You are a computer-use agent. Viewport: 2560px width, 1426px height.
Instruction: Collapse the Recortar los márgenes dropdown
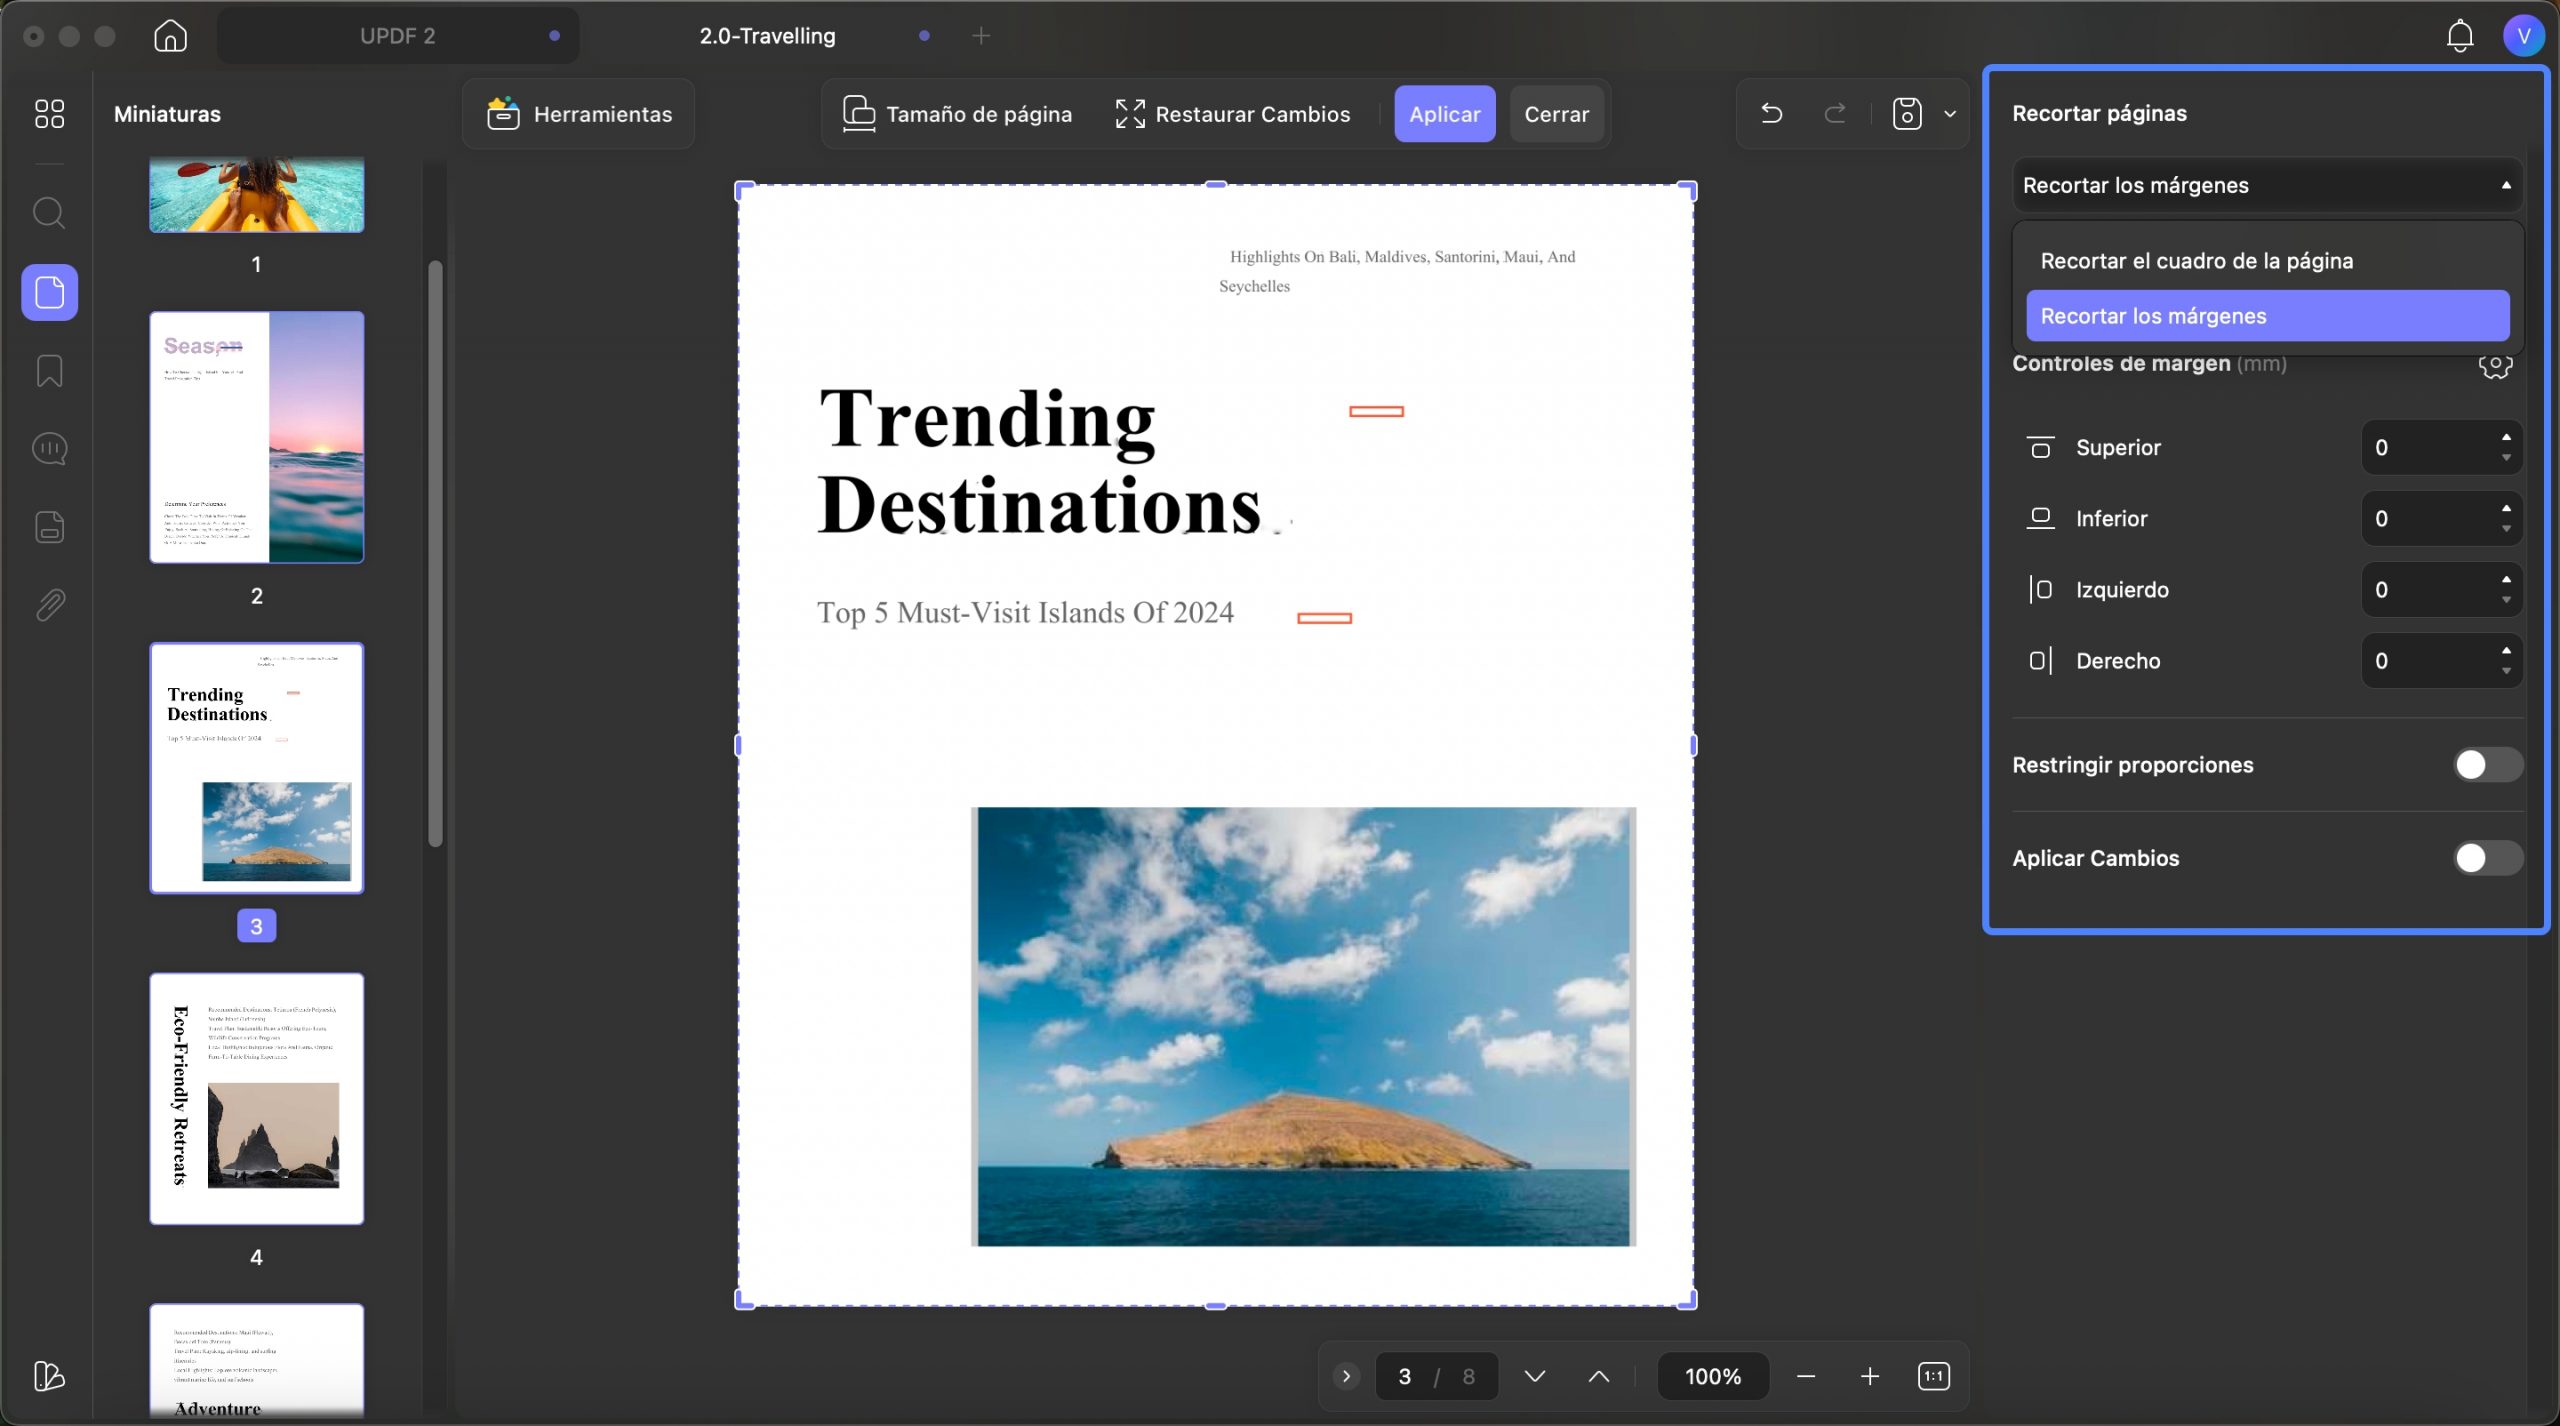click(x=2267, y=185)
